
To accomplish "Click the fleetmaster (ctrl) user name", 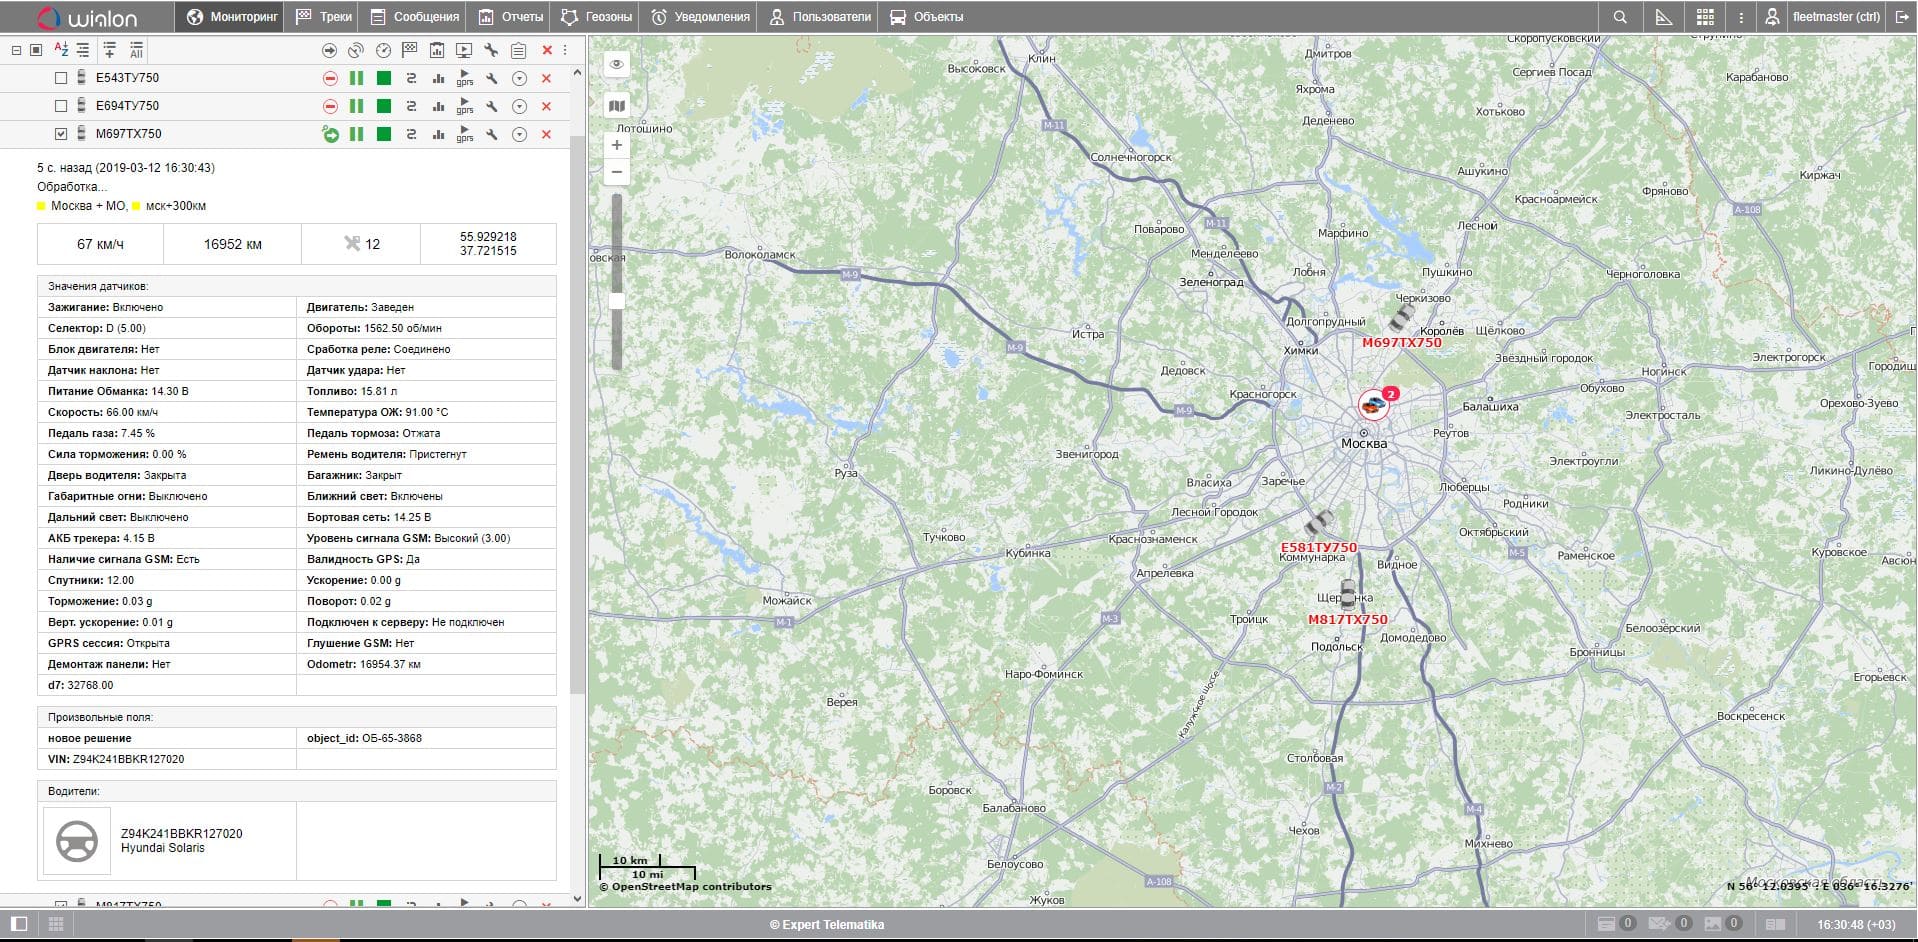I will tap(1836, 17).
